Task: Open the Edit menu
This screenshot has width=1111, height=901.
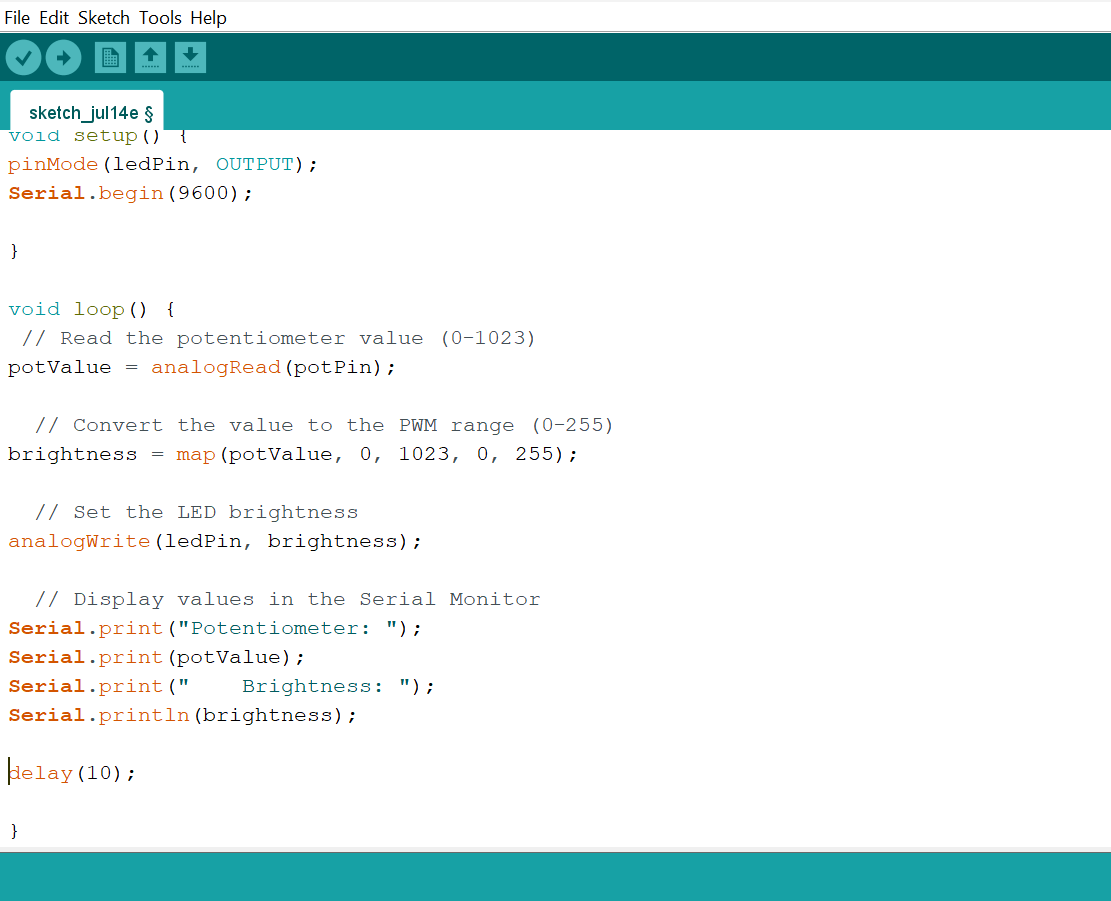Action: [54, 18]
